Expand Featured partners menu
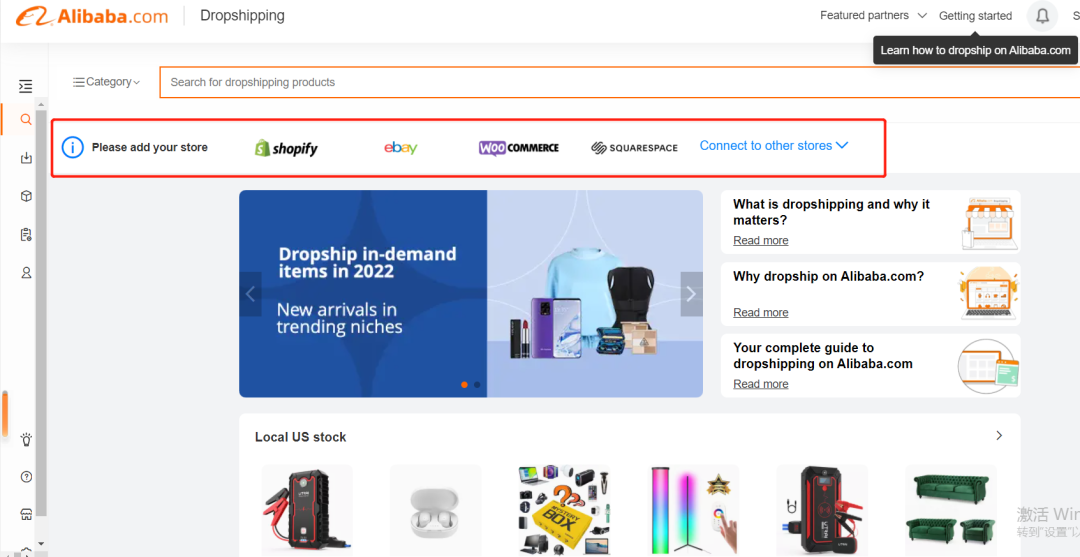1080x557 pixels. click(873, 15)
